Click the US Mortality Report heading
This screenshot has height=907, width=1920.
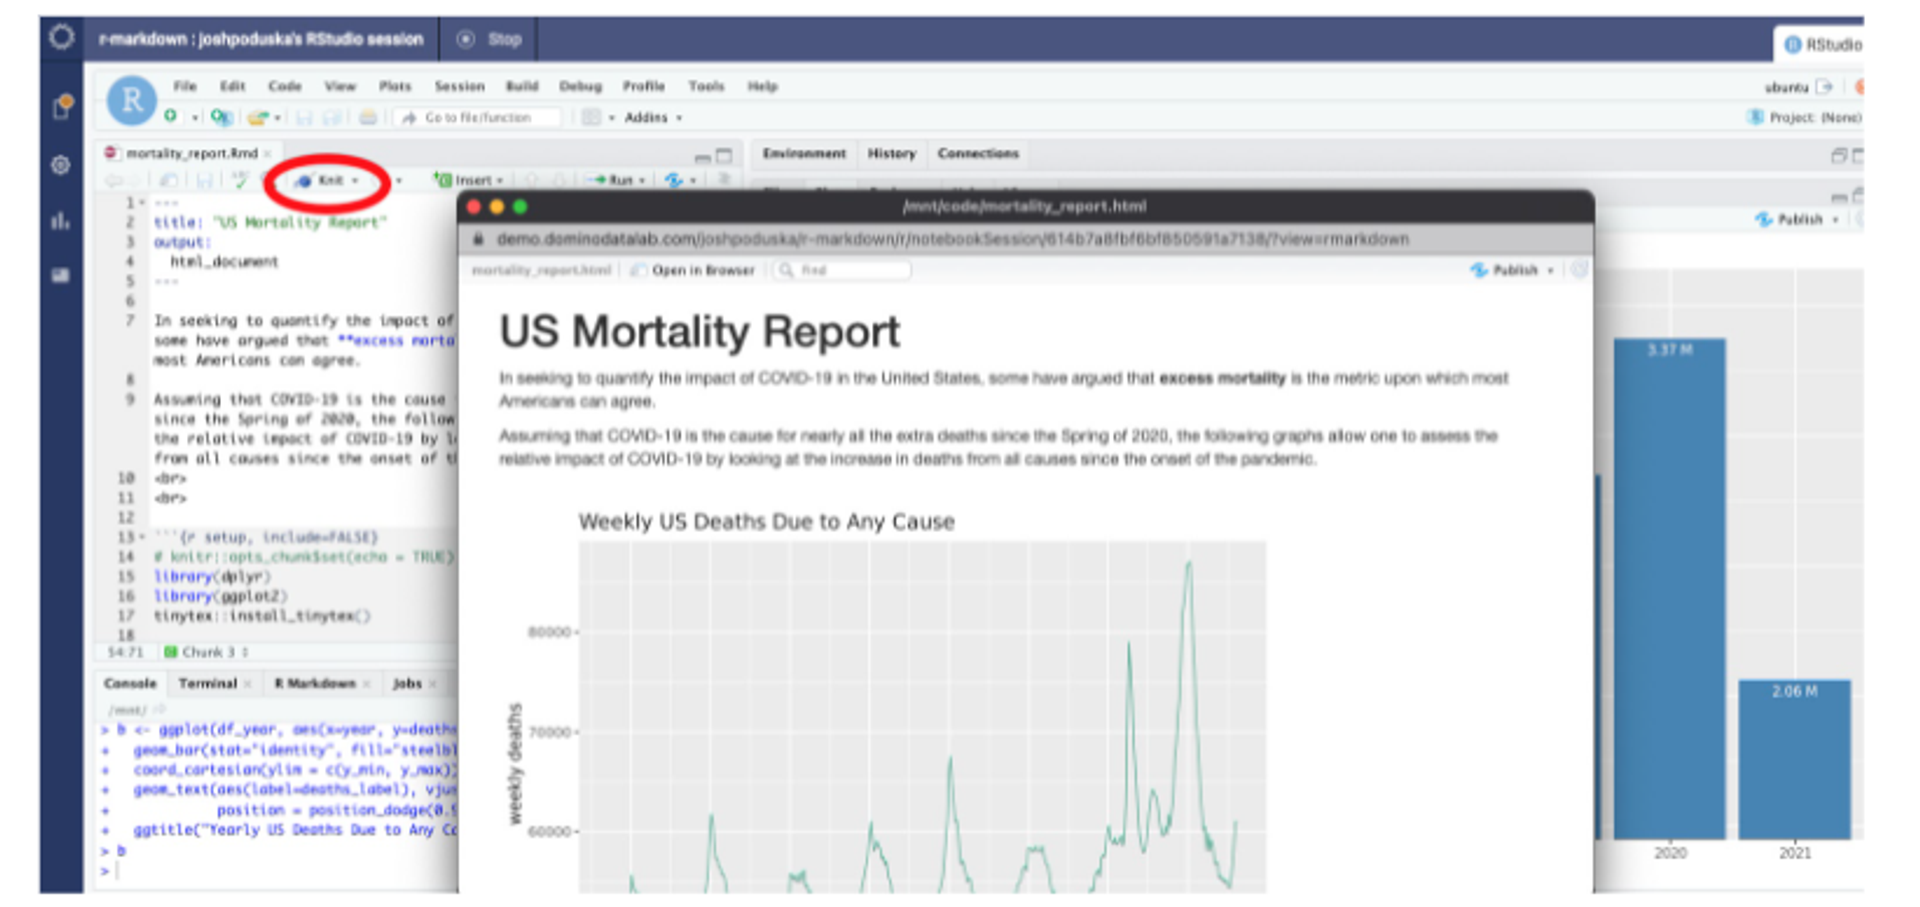tap(700, 331)
